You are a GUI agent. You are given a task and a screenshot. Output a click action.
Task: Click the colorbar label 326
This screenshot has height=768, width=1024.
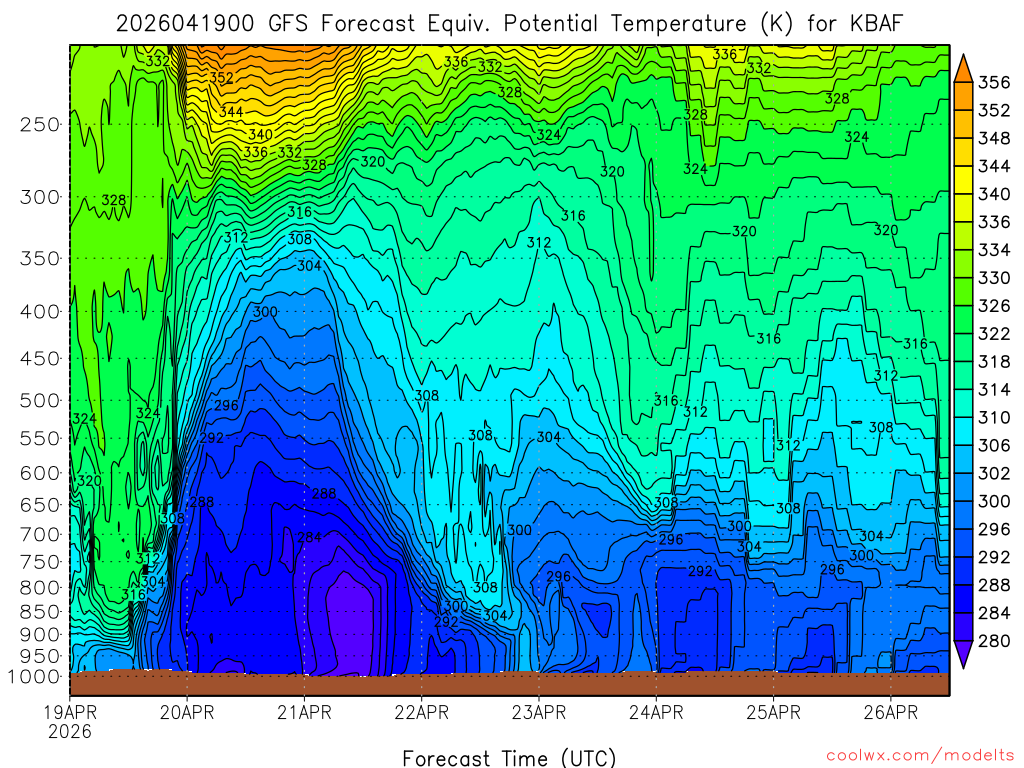[x=994, y=306]
